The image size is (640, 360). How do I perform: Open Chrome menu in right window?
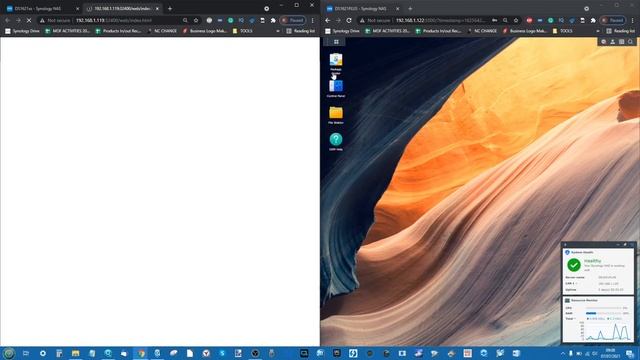click(633, 20)
